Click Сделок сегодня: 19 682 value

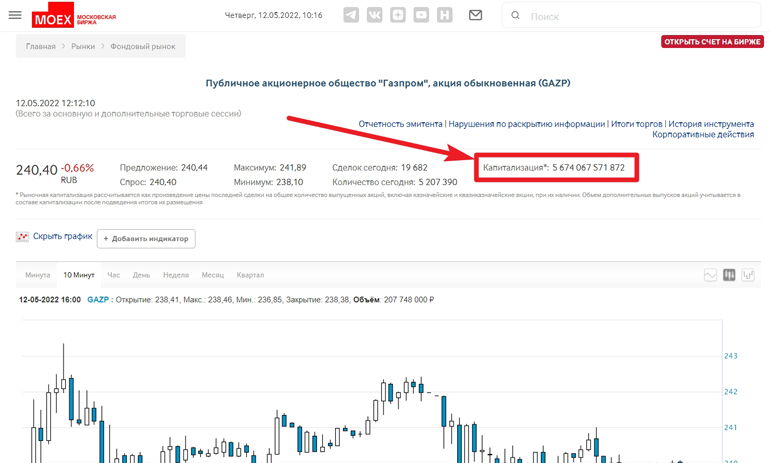pos(414,167)
